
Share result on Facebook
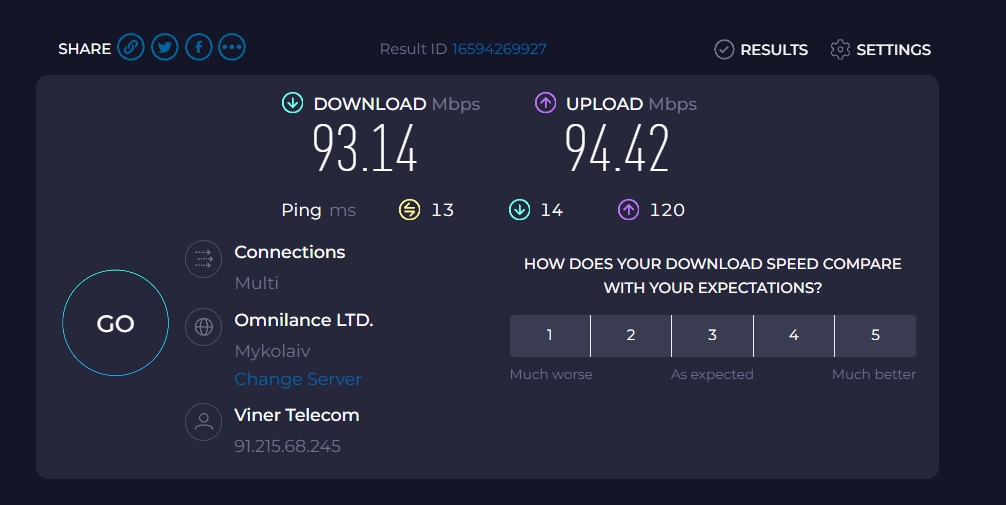coord(199,47)
